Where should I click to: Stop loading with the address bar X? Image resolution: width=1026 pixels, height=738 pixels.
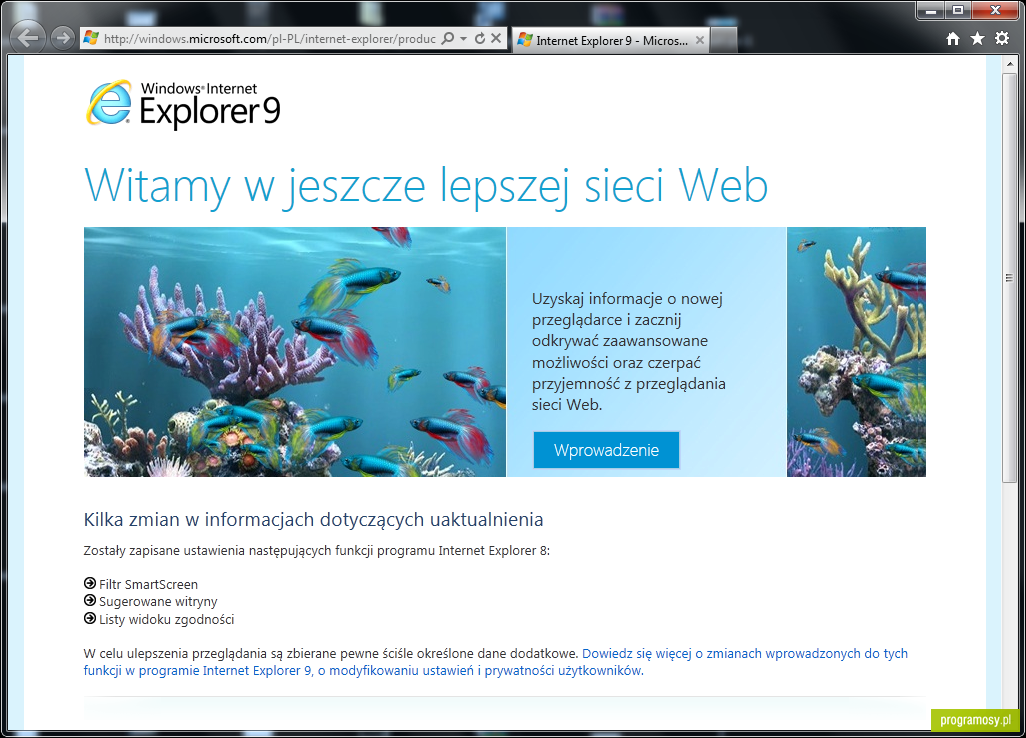point(496,39)
